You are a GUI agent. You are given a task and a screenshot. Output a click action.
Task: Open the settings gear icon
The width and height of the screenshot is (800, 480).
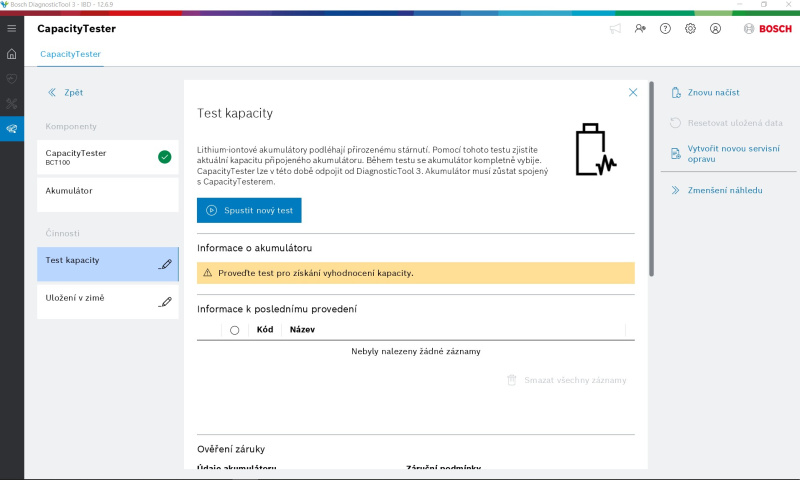(x=690, y=29)
